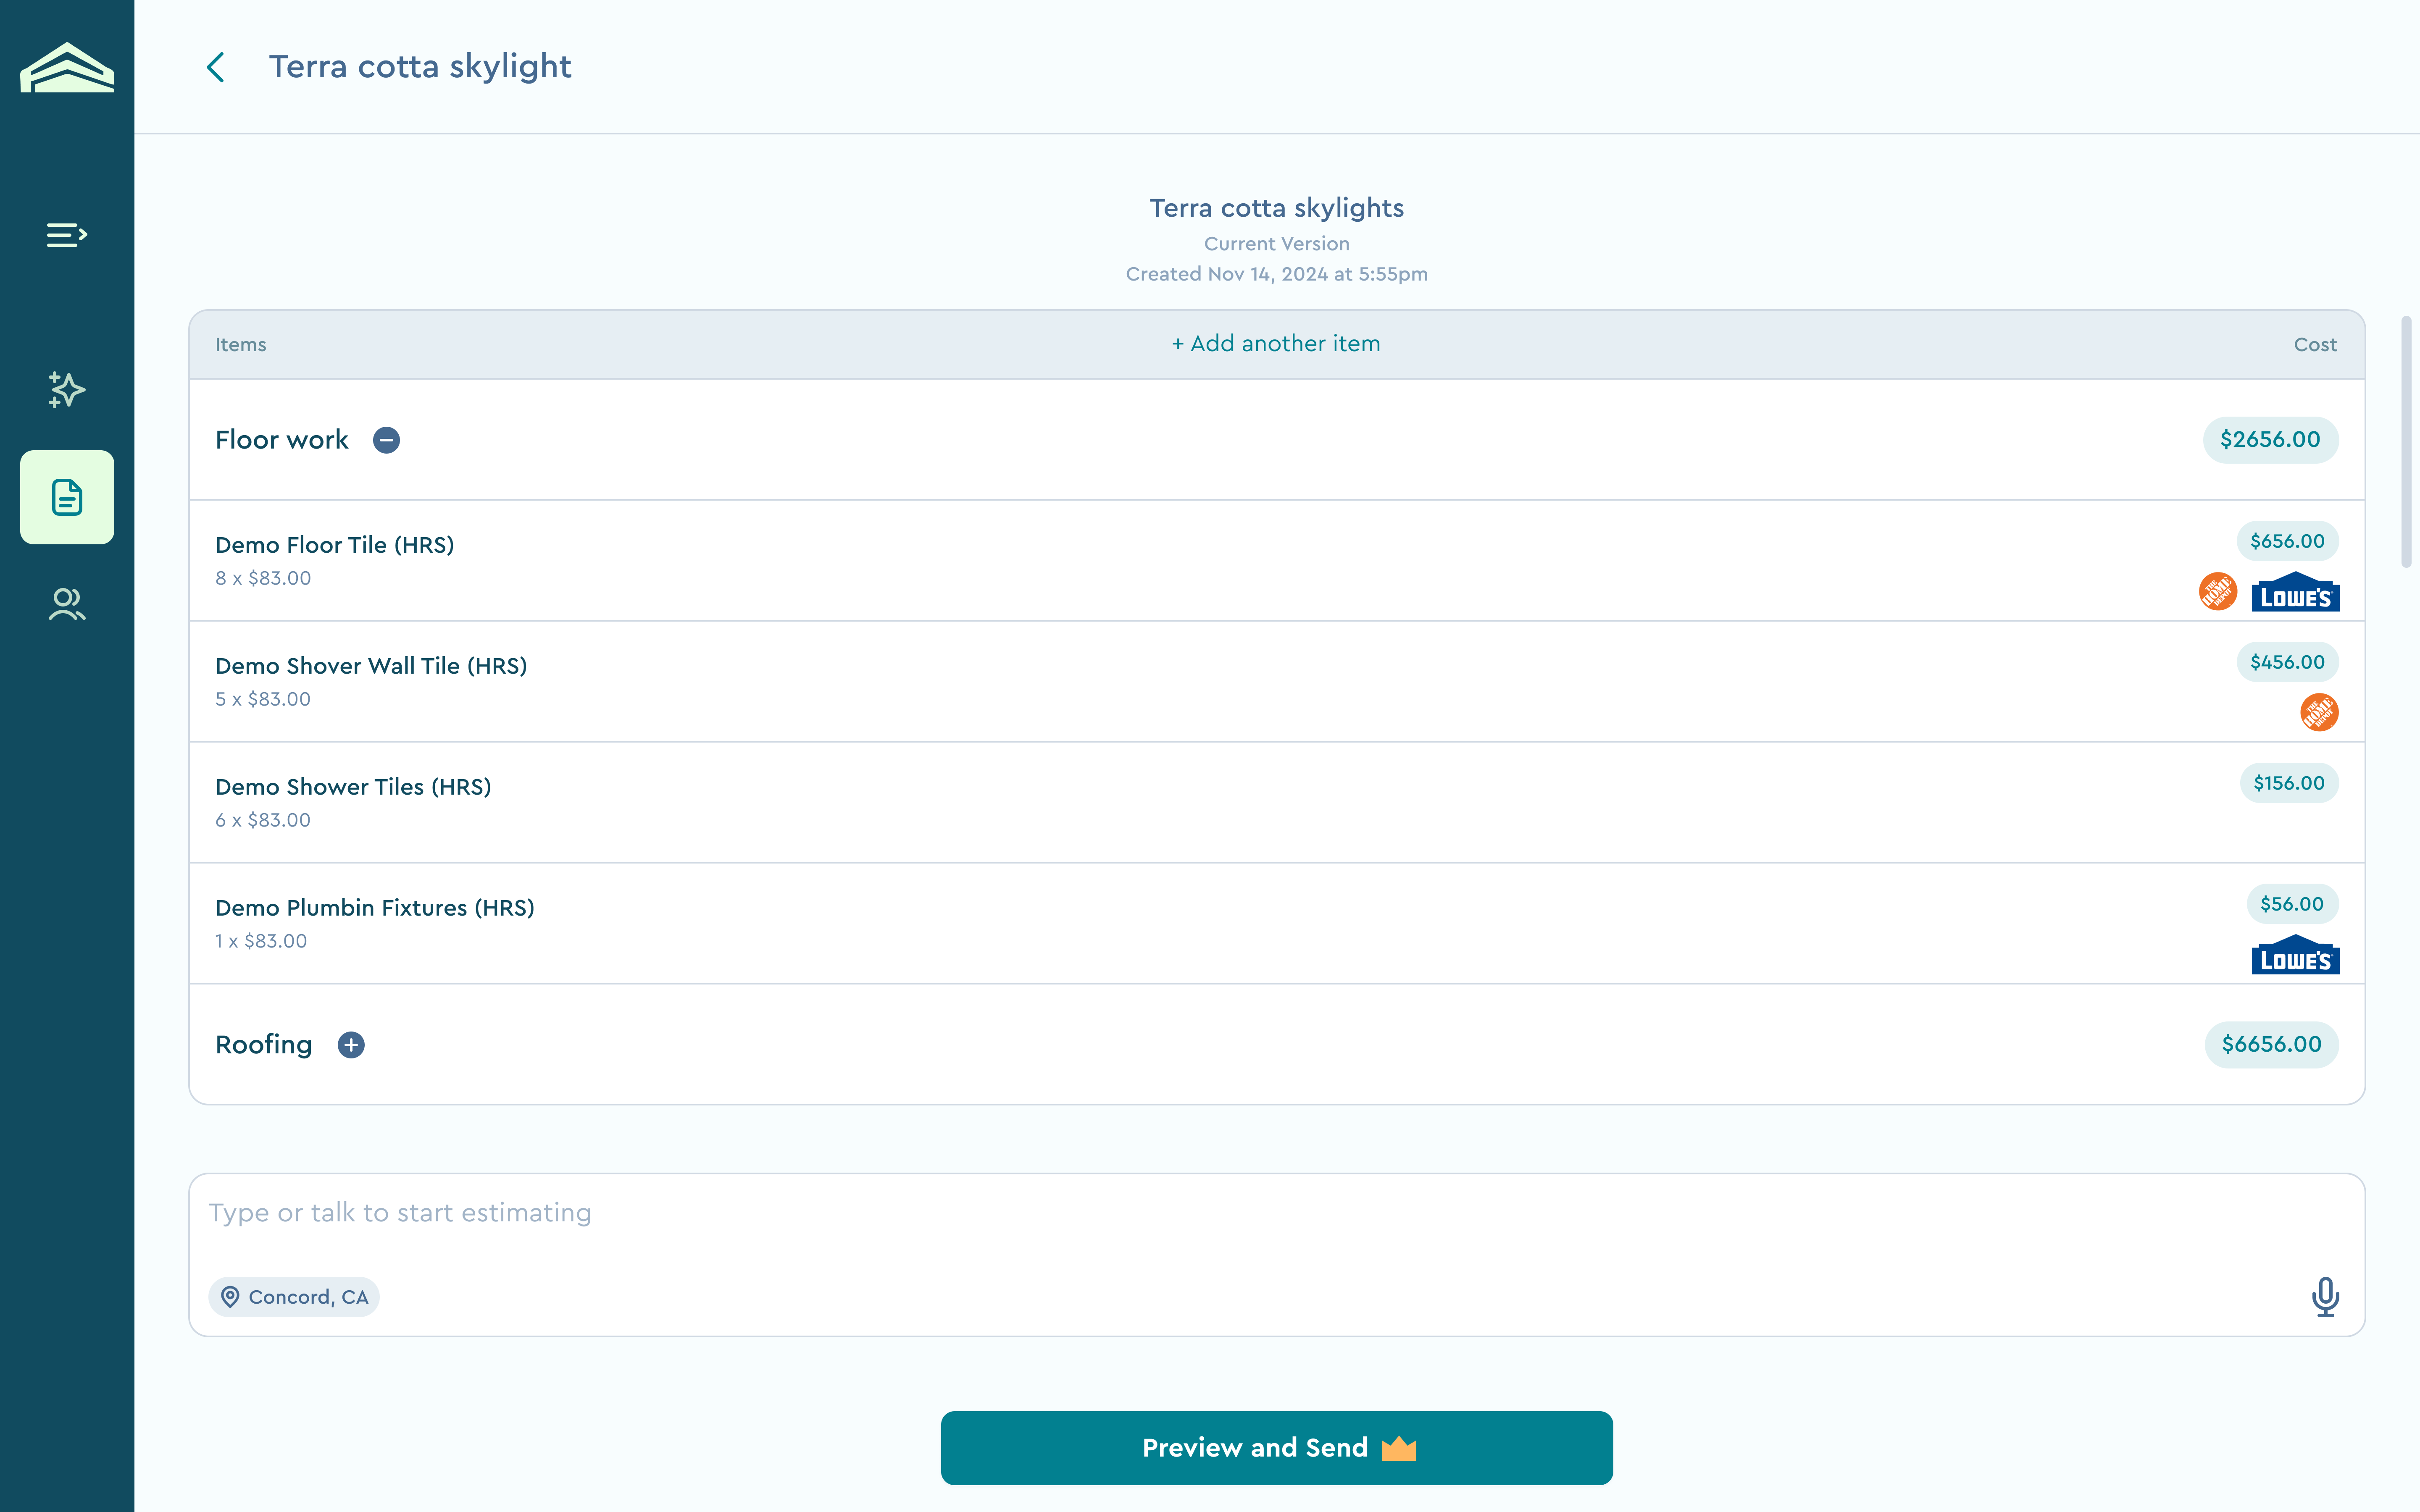This screenshot has height=1512, width=2420.
Task: Click the 1 x $83.00 quantity line
Action: click(x=261, y=941)
